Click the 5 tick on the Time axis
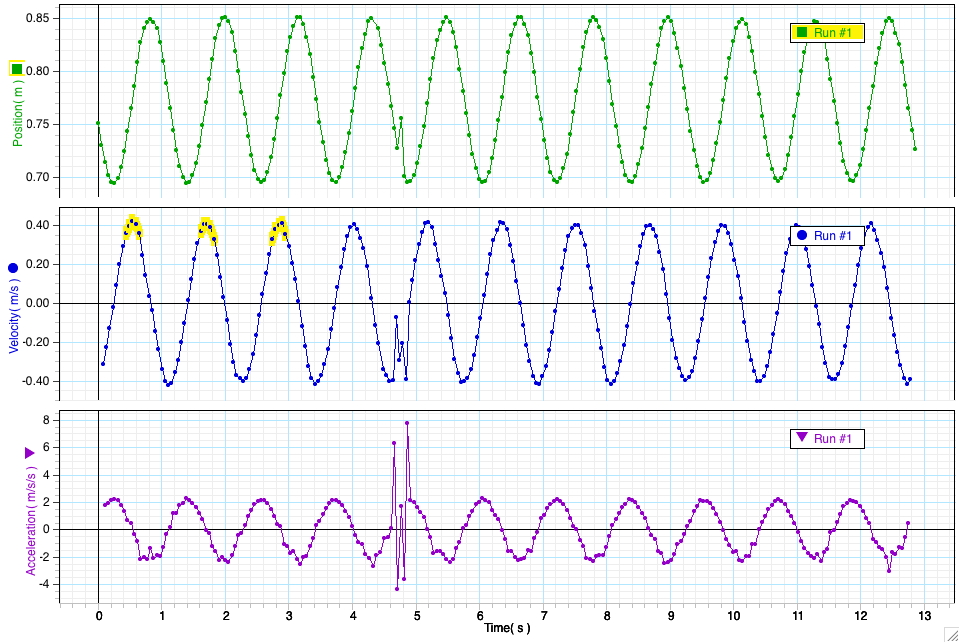The width and height of the screenshot is (959, 642). tap(417, 616)
